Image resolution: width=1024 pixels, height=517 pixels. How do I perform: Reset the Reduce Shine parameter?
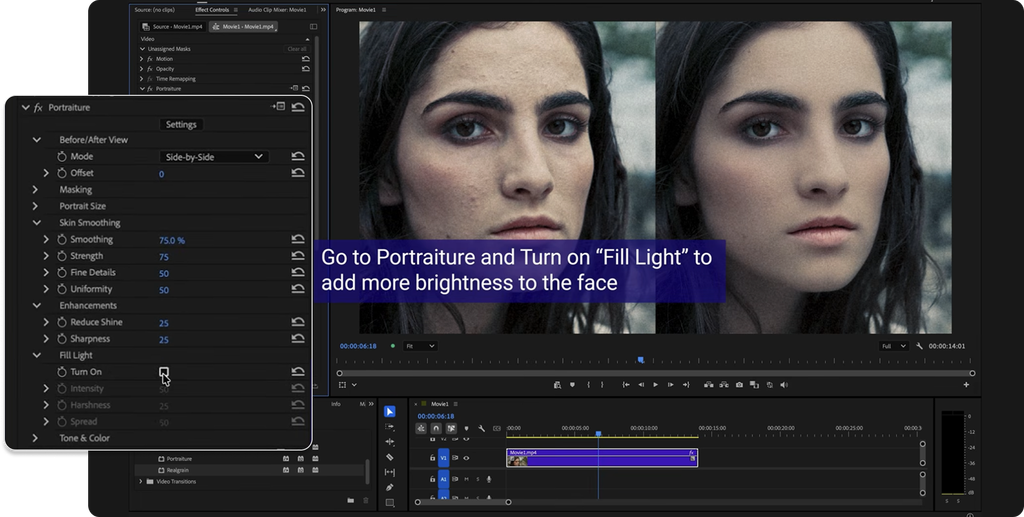point(298,322)
